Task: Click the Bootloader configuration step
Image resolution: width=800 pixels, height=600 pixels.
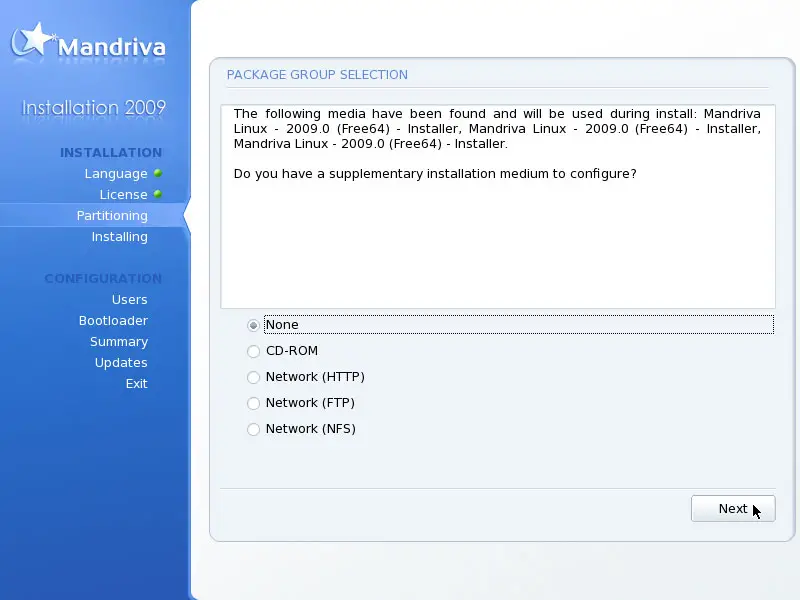Action: (113, 320)
